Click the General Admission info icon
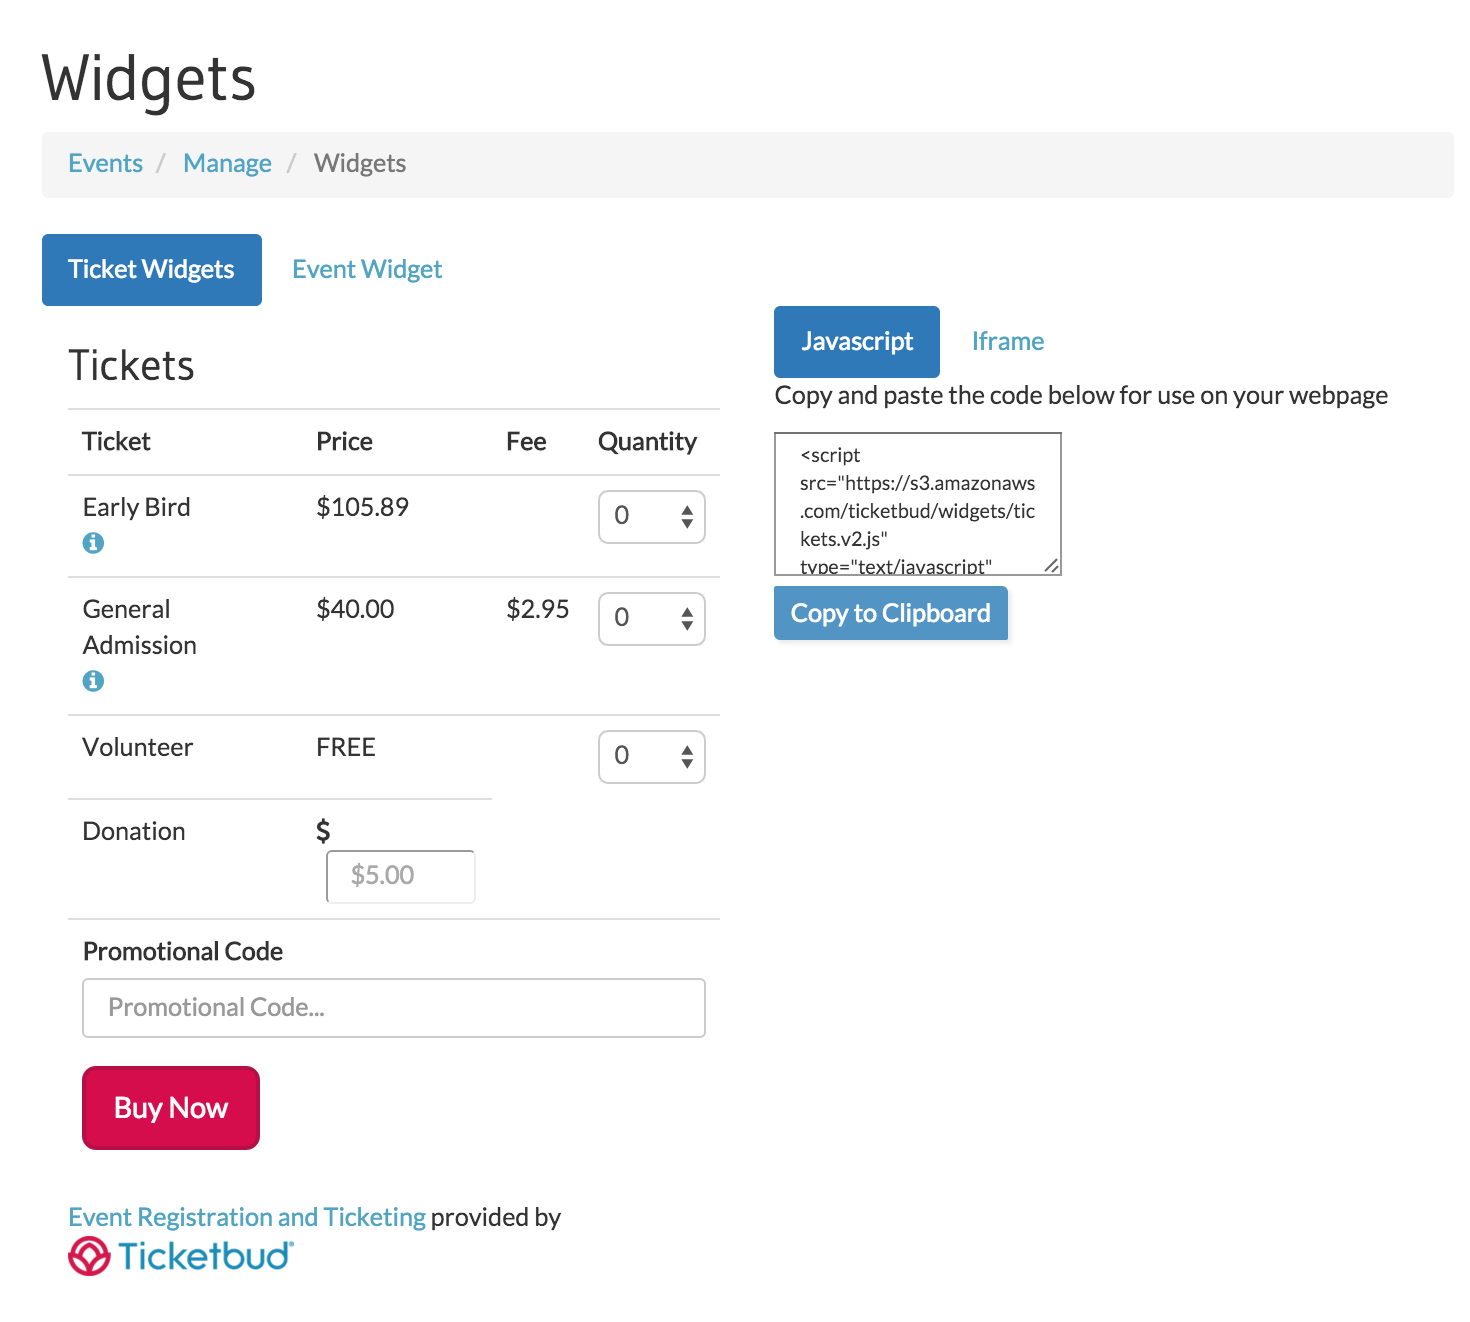The width and height of the screenshot is (1470, 1322). click(93, 681)
